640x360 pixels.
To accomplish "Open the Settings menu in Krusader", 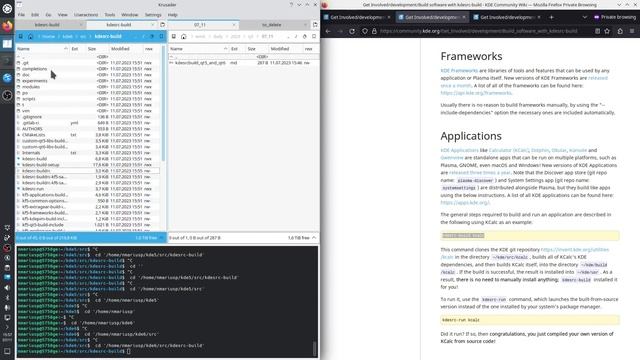I will coord(153,15).
